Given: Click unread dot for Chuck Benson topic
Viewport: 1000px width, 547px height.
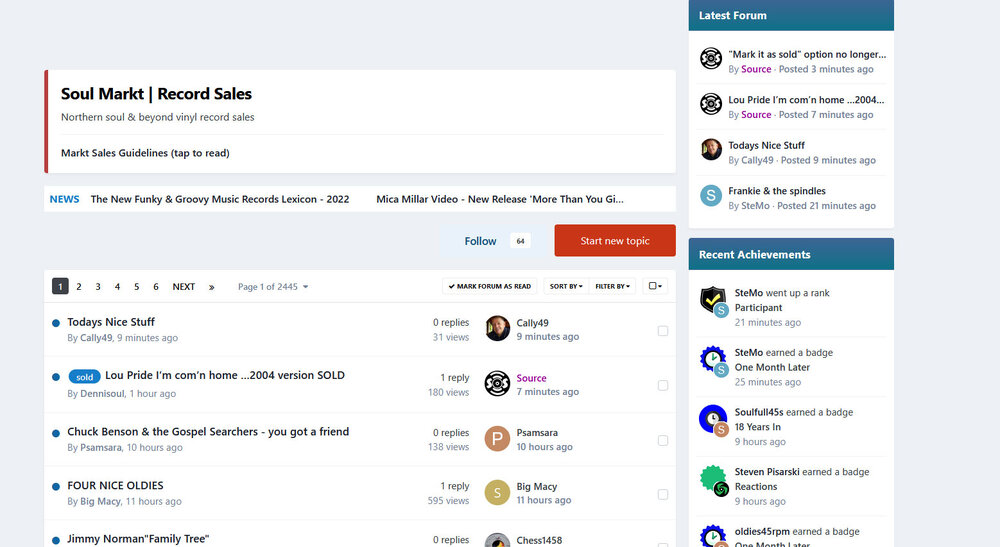Looking at the screenshot, I should point(55,433).
